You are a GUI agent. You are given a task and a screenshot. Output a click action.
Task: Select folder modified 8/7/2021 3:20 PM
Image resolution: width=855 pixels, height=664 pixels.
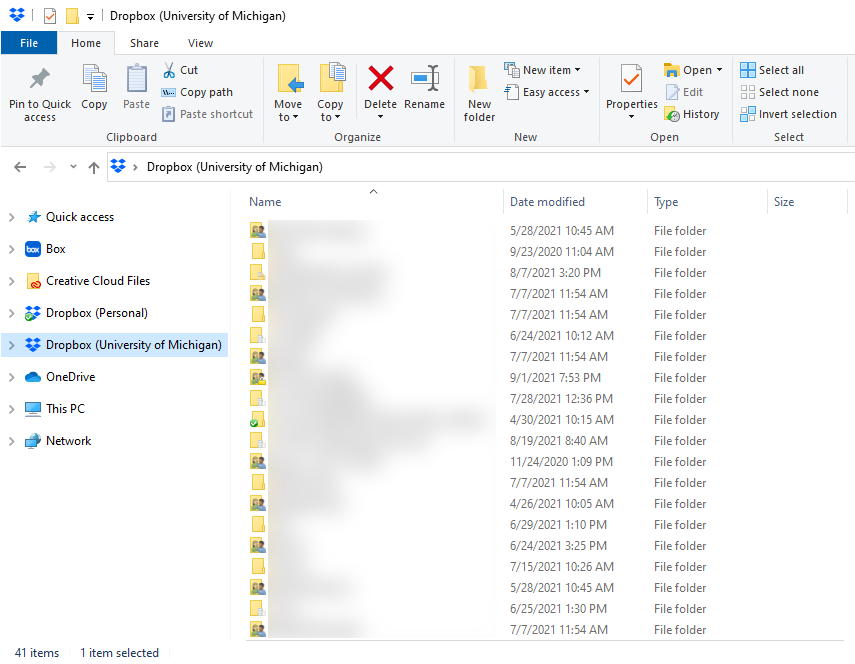[x=544, y=273]
